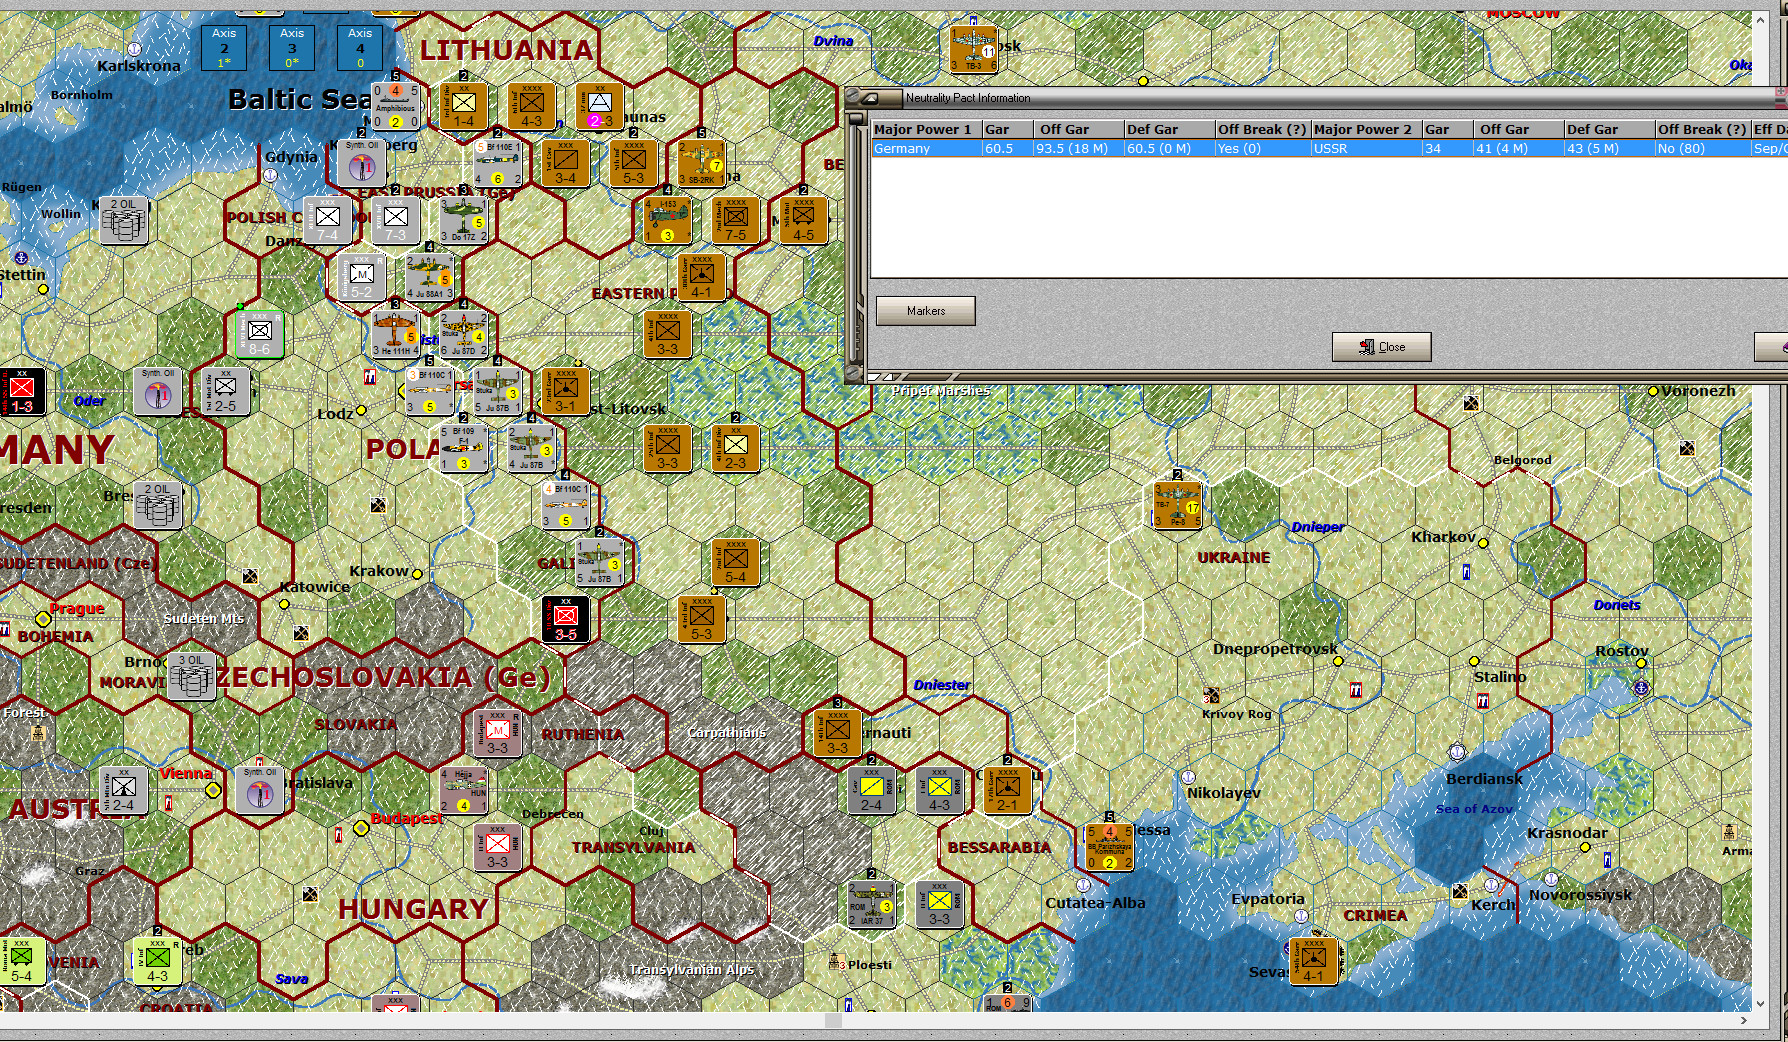Click the Markers button
The height and width of the screenshot is (1042, 1788).
[926, 311]
